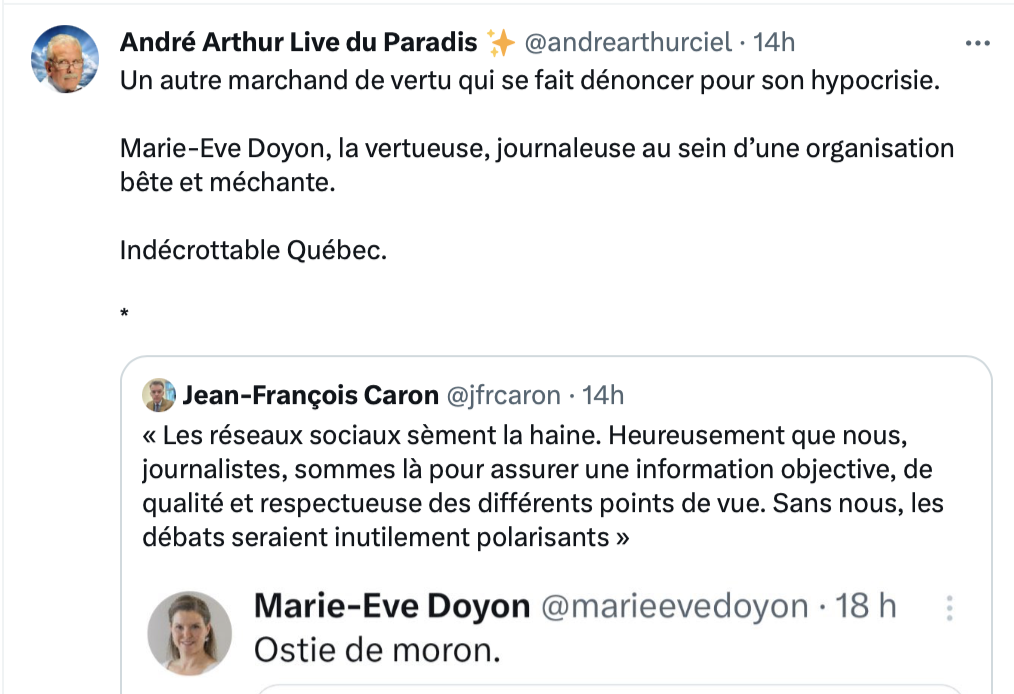Click the "Indécrottable Québec." line
Viewport: 1014px width, 694px height.
point(253,250)
